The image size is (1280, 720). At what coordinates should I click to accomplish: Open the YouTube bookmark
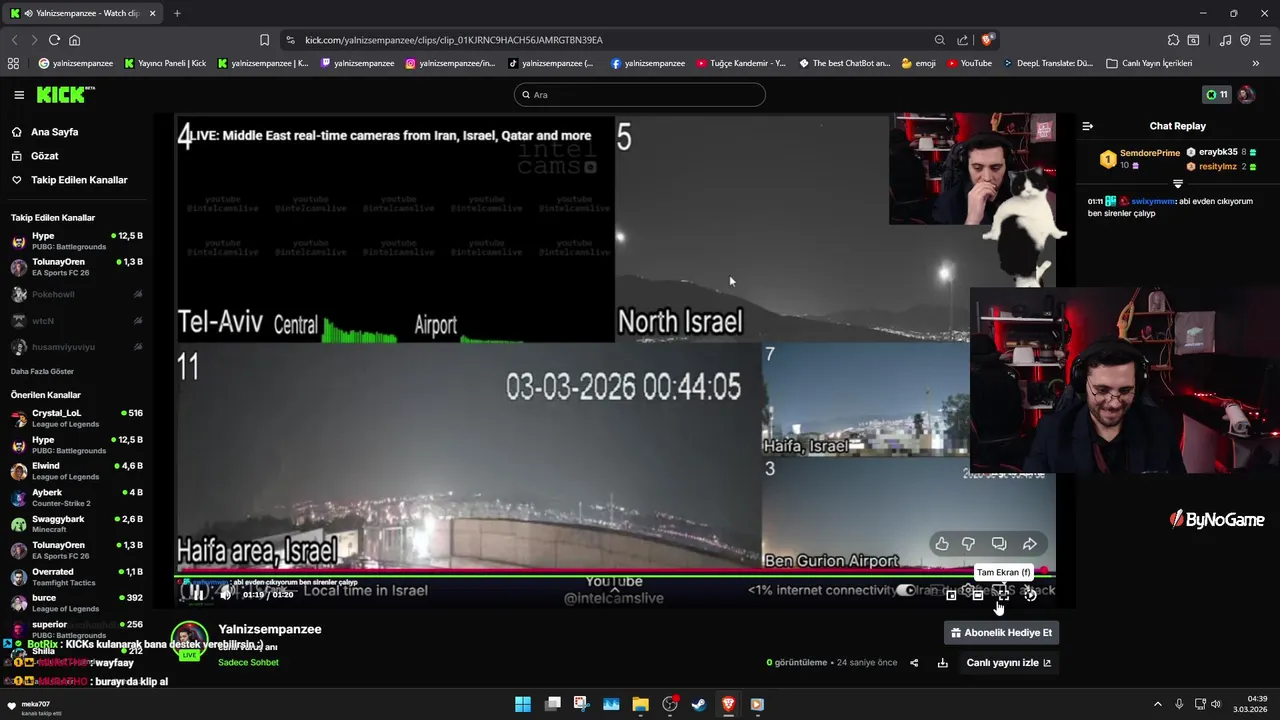point(969,63)
